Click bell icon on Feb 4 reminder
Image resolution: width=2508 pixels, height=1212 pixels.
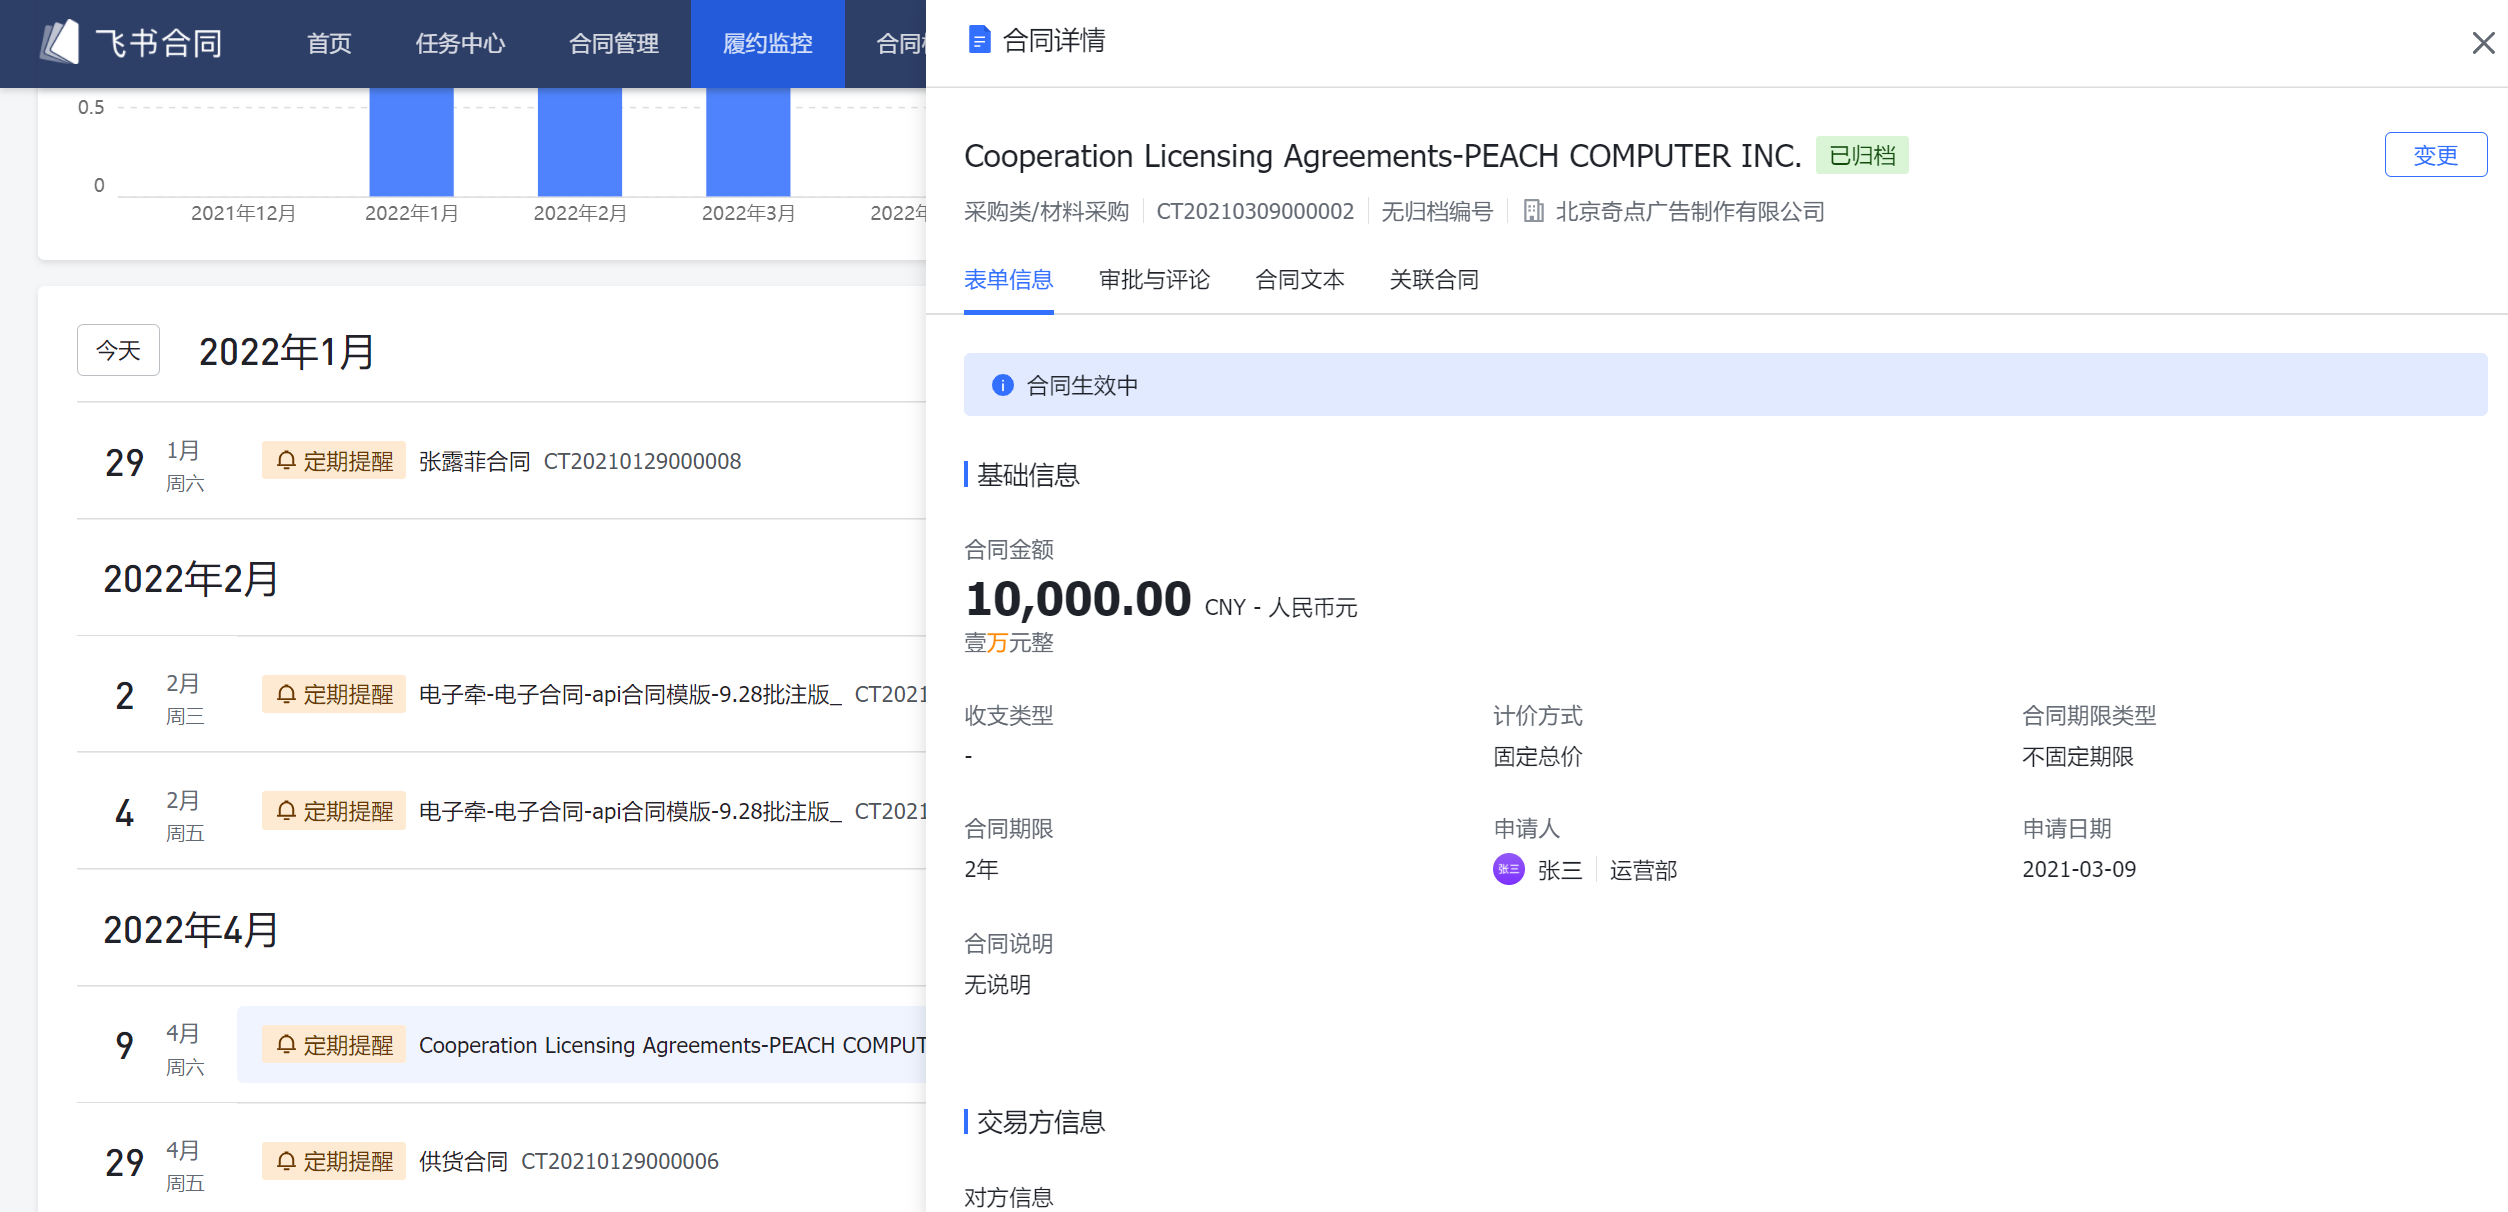point(286,810)
